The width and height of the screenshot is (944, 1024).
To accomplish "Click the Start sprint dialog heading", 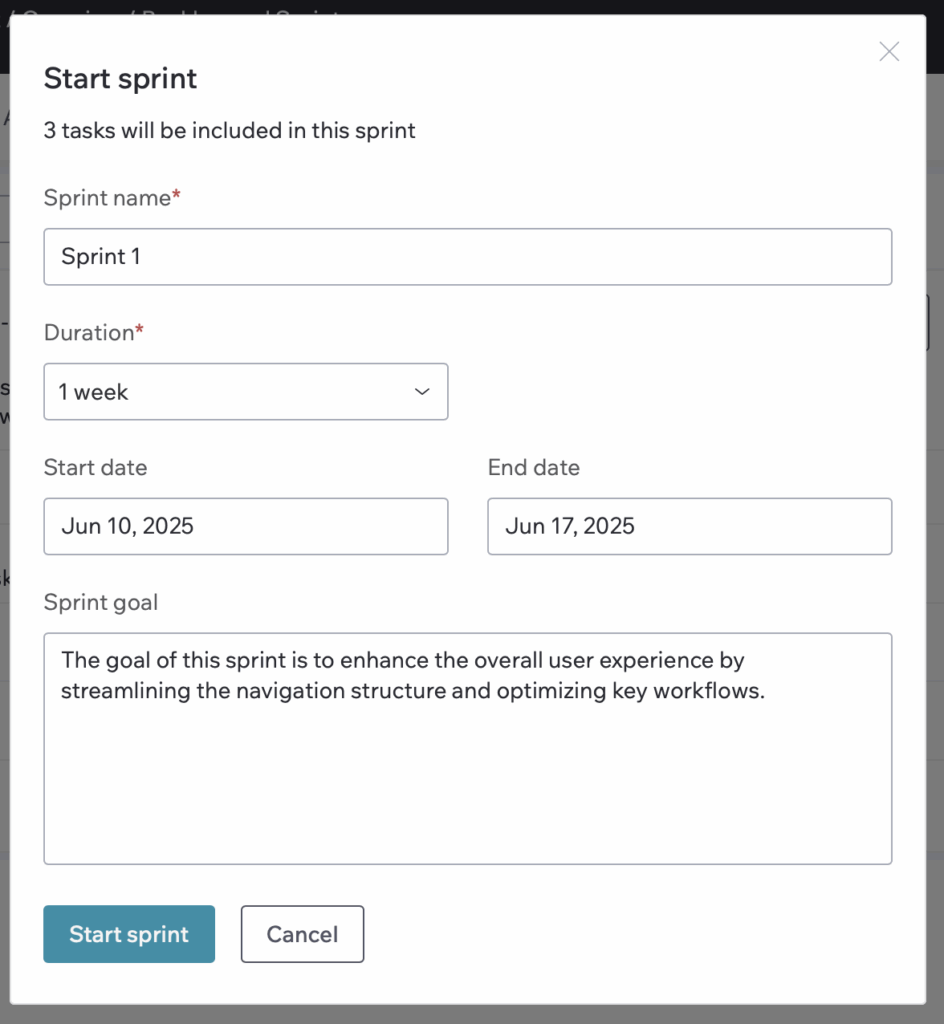I will 120,79.
